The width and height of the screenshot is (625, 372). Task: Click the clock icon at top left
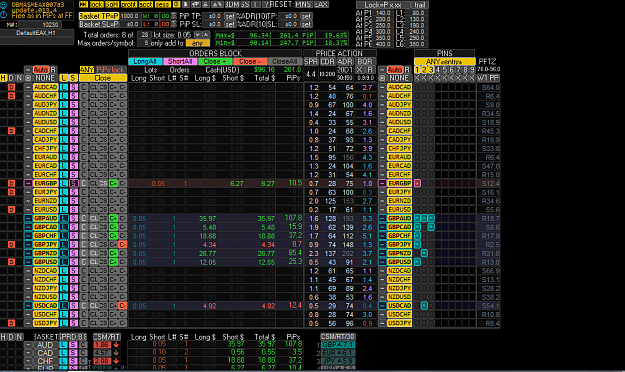click(4, 15)
